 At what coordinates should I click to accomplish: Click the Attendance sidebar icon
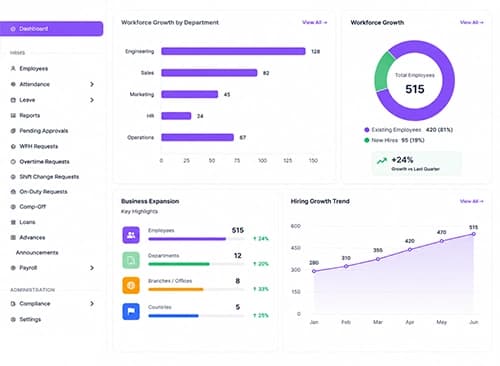click(13, 84)
